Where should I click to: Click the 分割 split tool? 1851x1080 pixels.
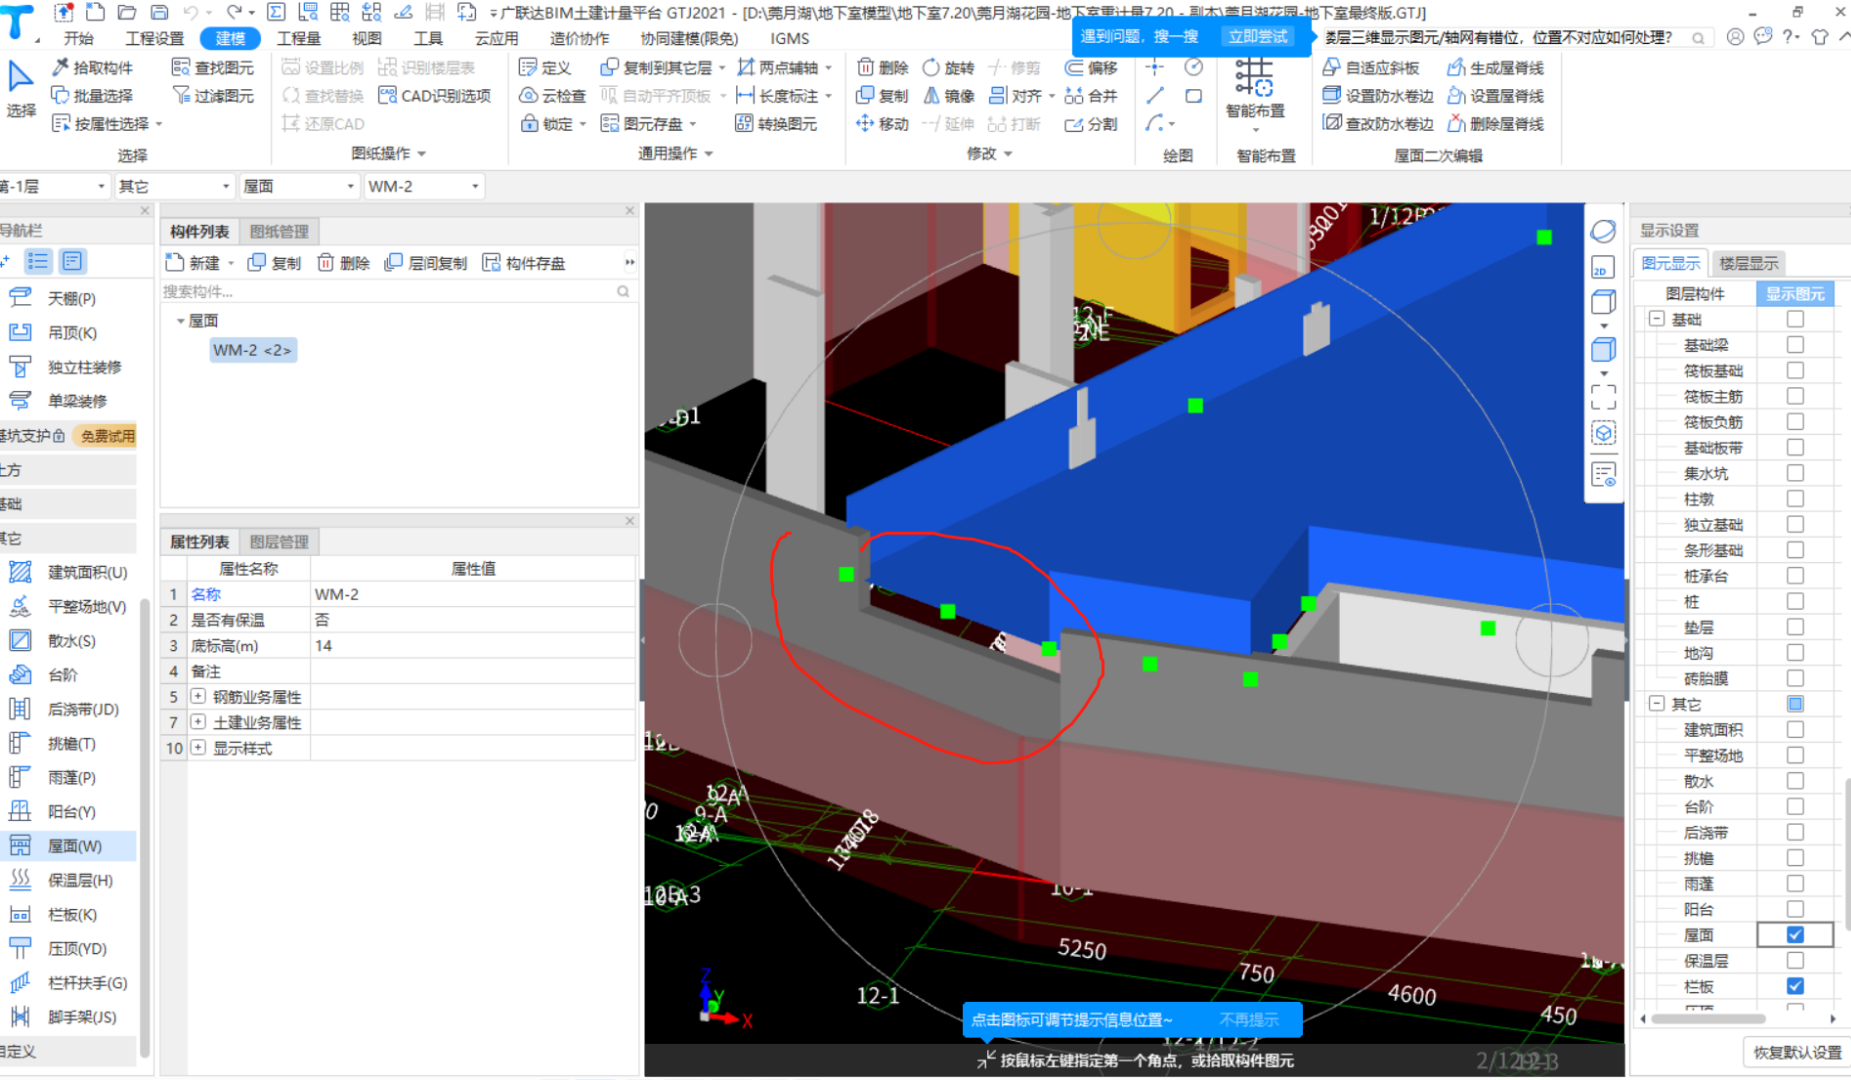tap(1091, 123)
